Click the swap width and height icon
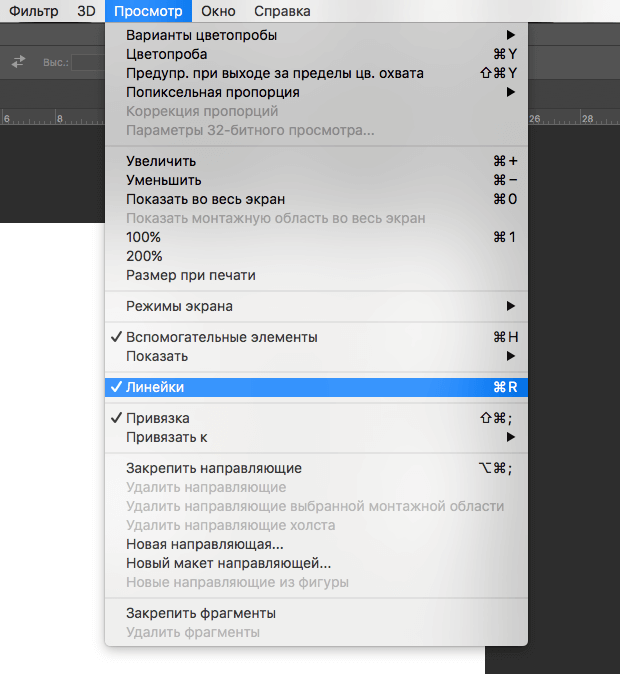Image resolution: width=620 pixels, height=674 pixels. 18,62
